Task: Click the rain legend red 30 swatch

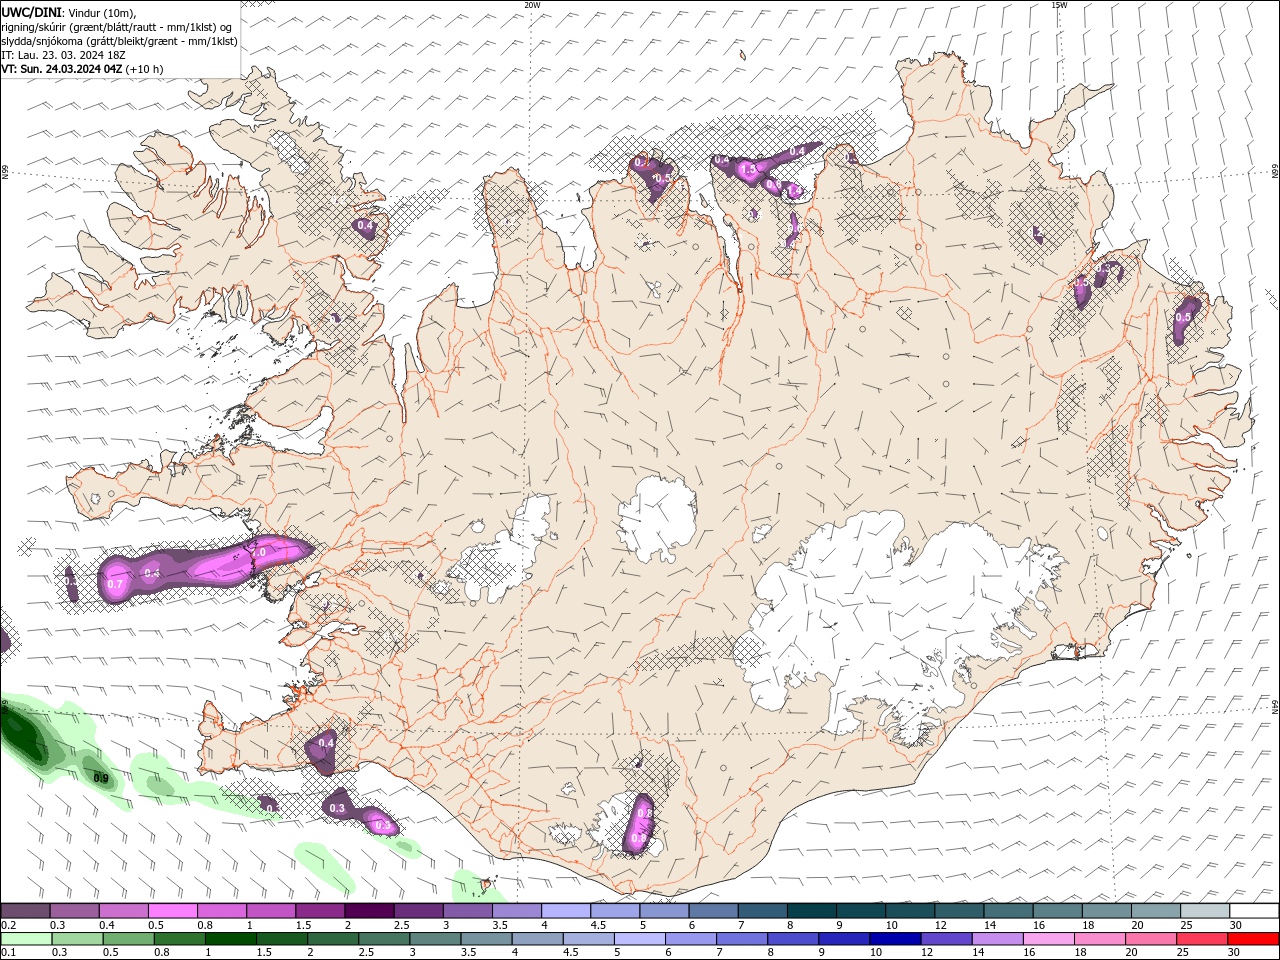Action: [x=1254, y=939]
